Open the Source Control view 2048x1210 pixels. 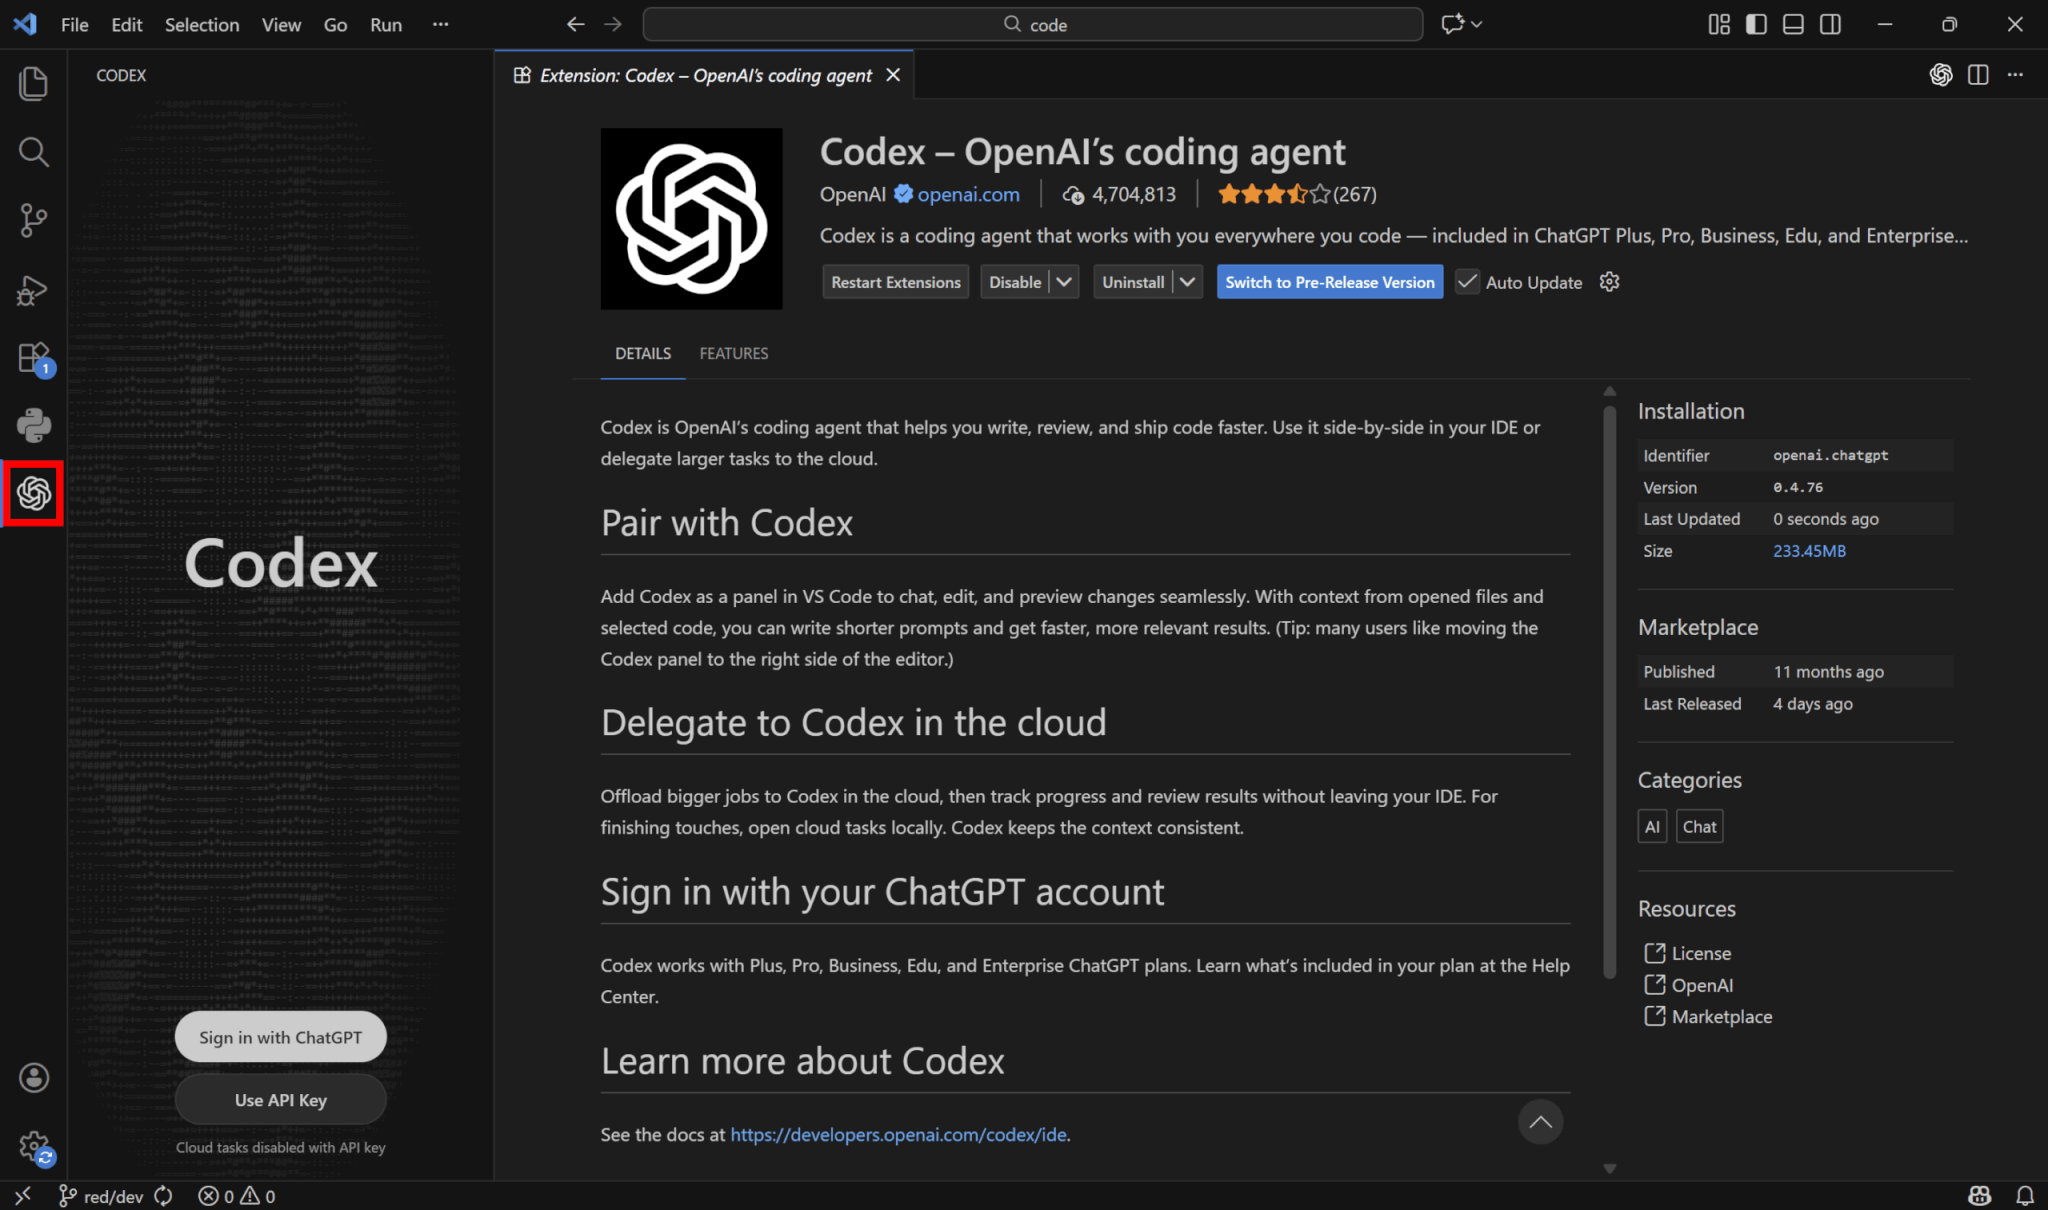click(x=33, y=220)
